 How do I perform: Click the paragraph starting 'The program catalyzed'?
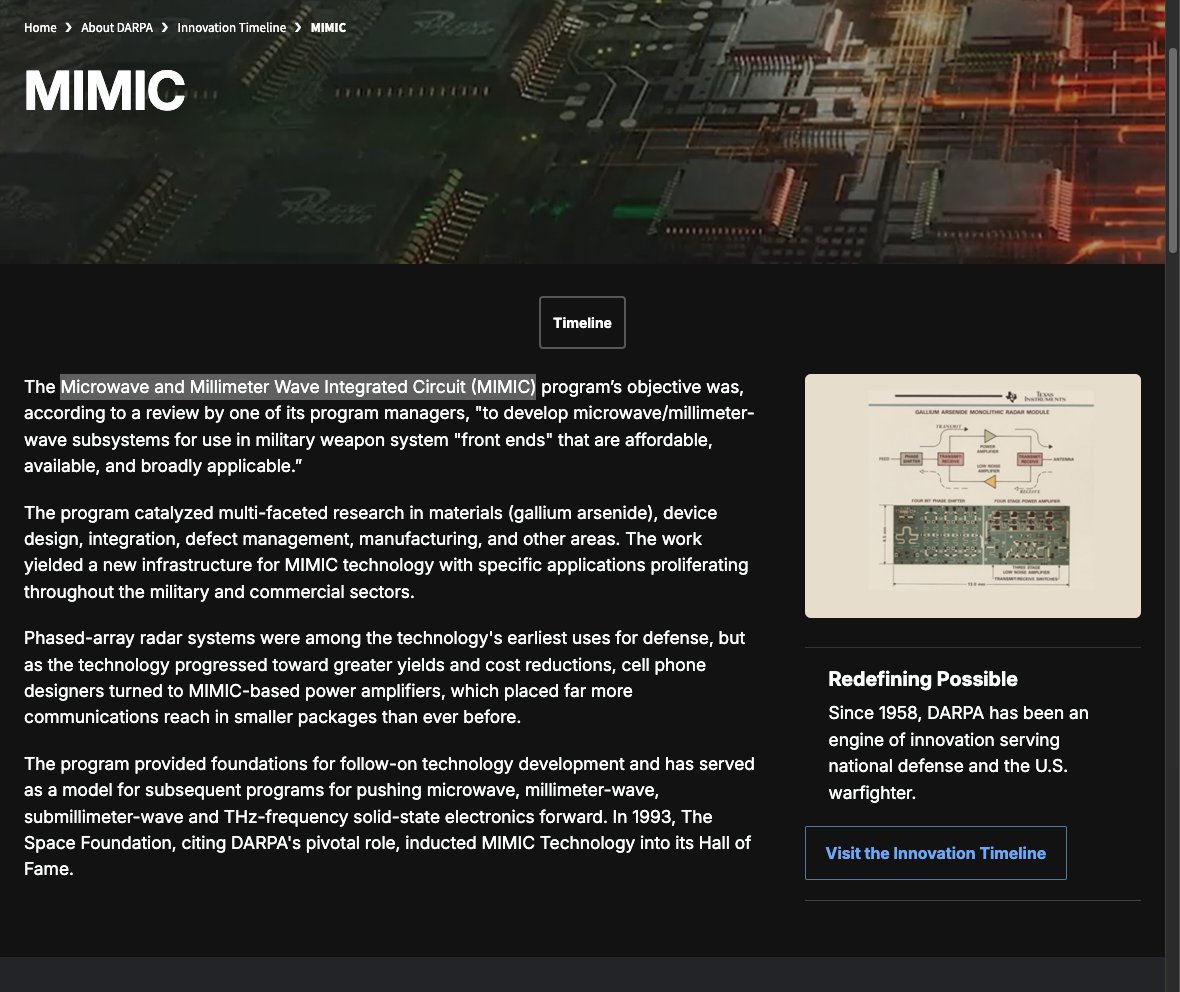(x=386, y=552)
